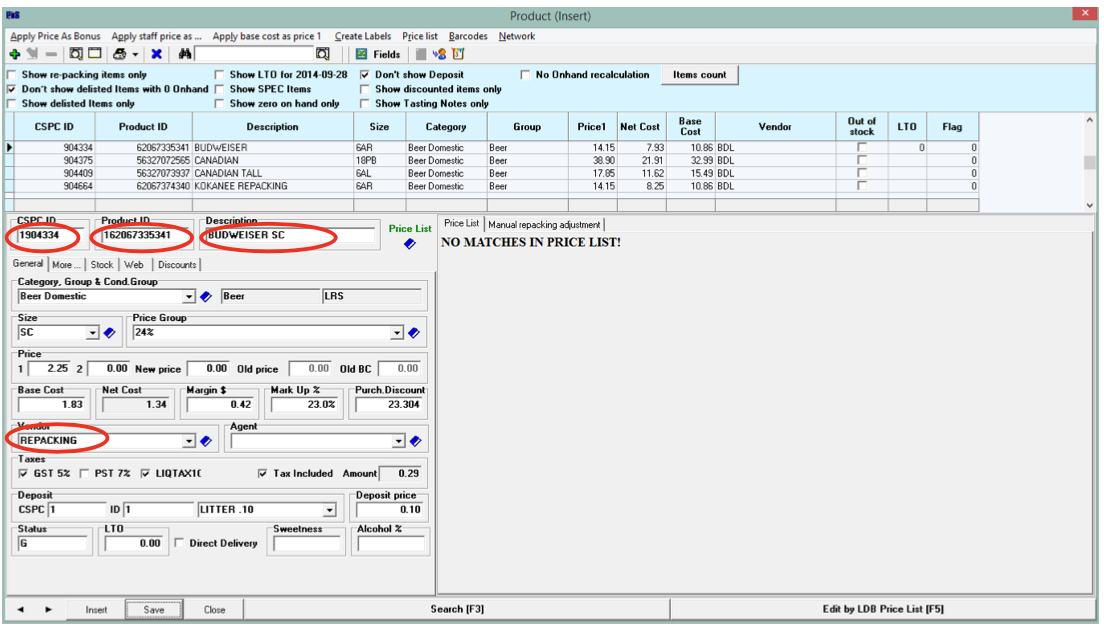Click blue lookup icon beside Agent dropdown
Image resolution: width=1104 pixels, height=628 pixels.
pos(415,441)
